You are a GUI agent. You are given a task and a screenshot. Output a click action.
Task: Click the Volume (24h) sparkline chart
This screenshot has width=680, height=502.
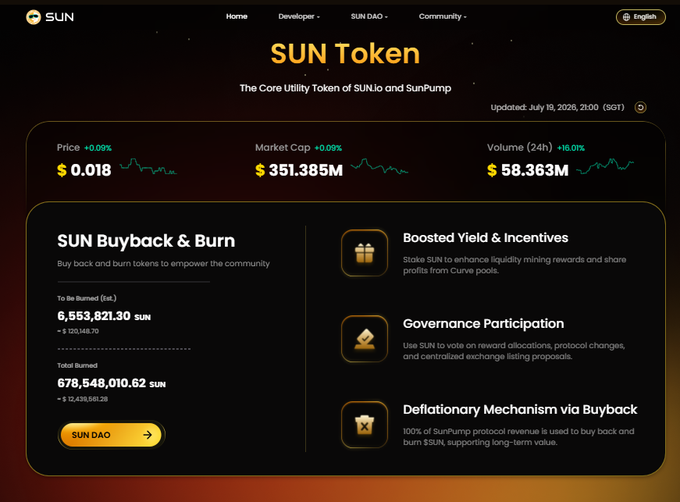pos(605,166)
